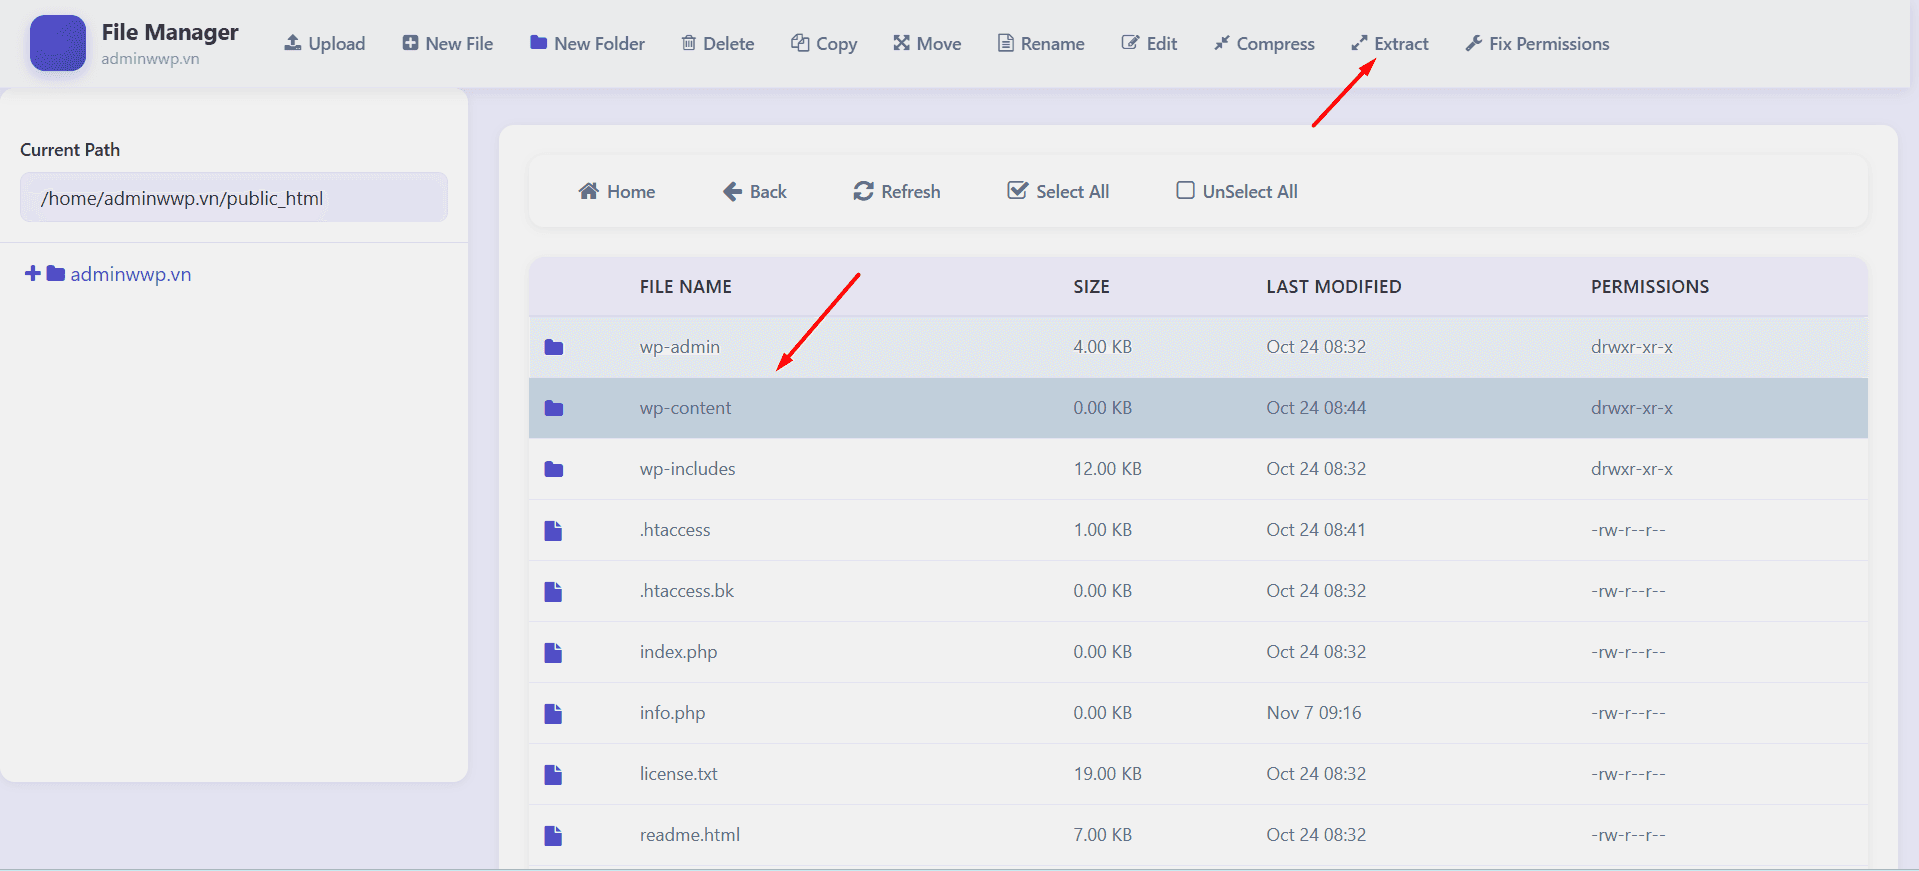Viewport: 1919px width, 871px height.
Task: Check the Select All checkbox
Action: pyautogui.click(x=1017, y=191)
